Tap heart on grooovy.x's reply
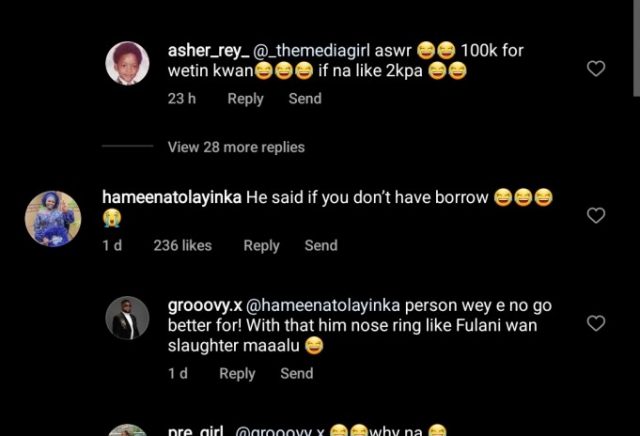 pos(595,323)
